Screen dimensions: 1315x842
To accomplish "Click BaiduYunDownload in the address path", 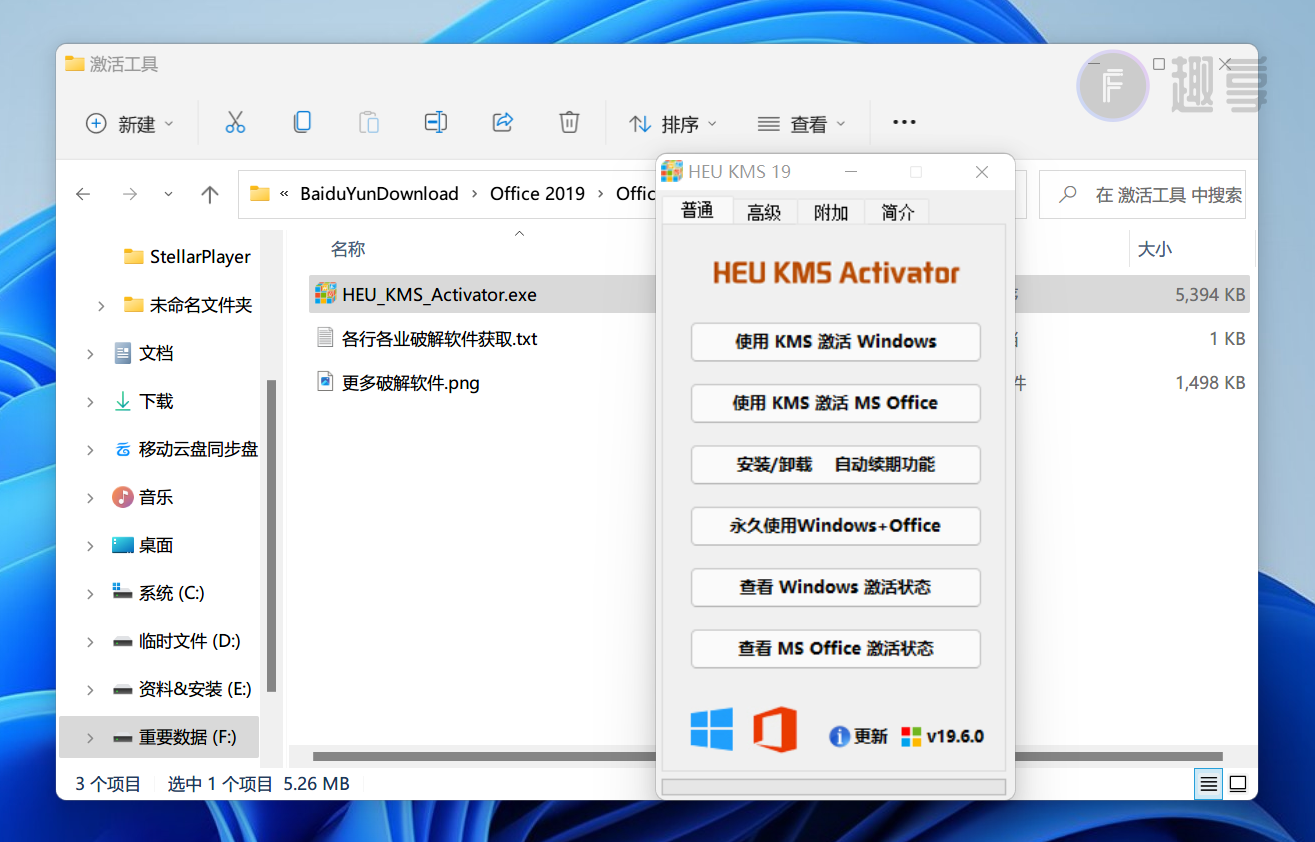I will [379, 194].
